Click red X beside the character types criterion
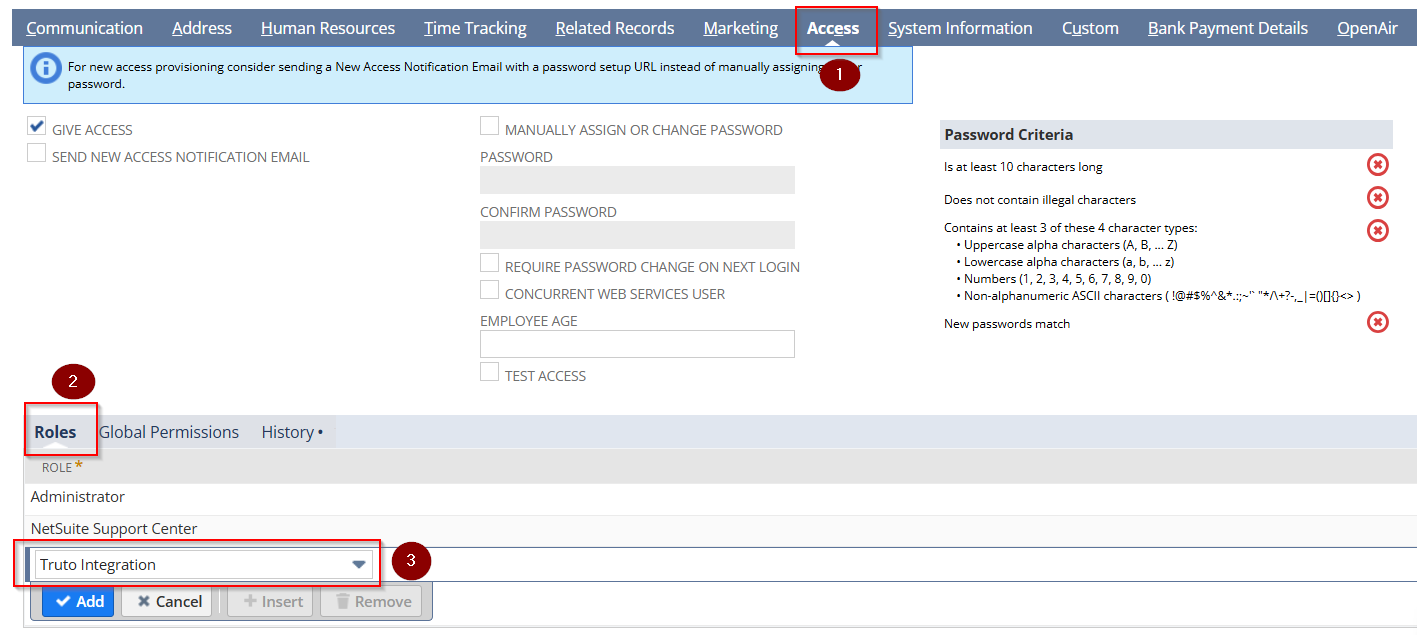 pyautogui.click(x=1377, y=230)
